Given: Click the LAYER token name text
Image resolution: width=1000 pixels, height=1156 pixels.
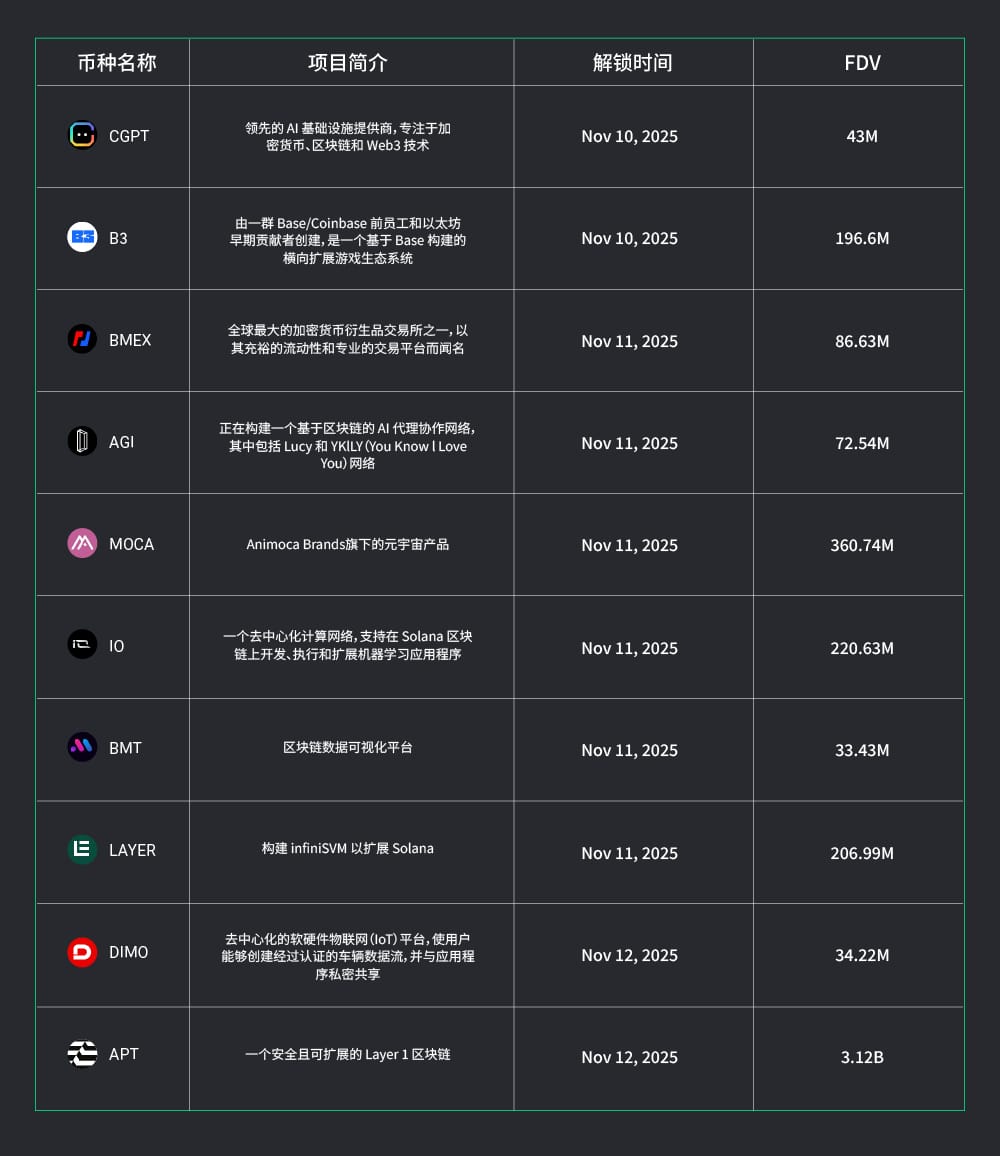Looking at the screenshot, I should pos(132,850).
